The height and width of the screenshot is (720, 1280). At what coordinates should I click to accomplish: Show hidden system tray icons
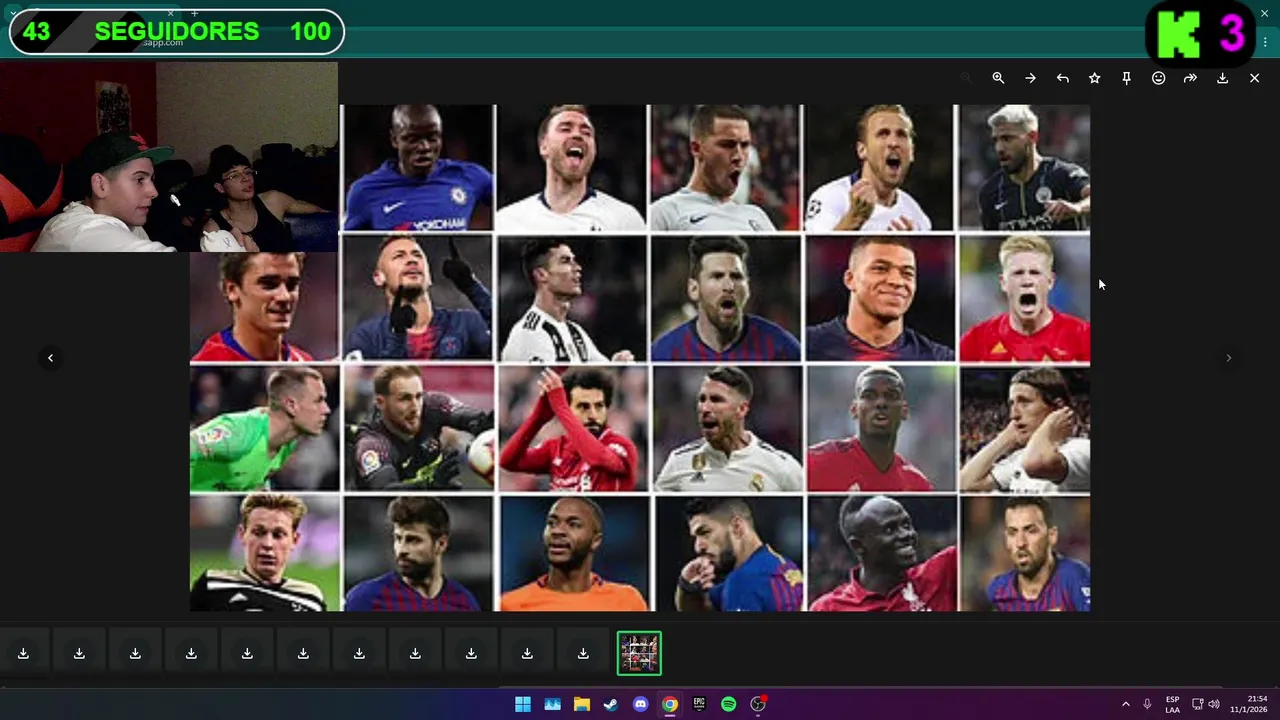(x=1125, y=704)
